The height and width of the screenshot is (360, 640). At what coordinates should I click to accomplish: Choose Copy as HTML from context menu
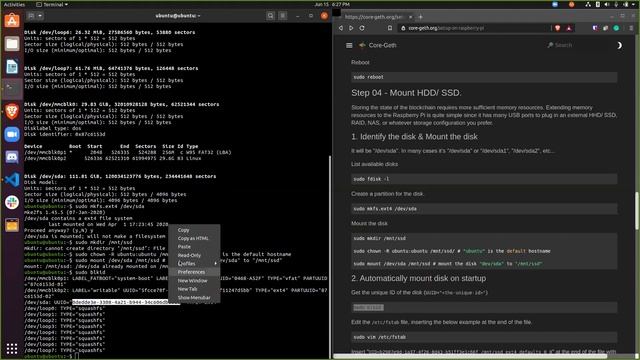pos(193,238)
